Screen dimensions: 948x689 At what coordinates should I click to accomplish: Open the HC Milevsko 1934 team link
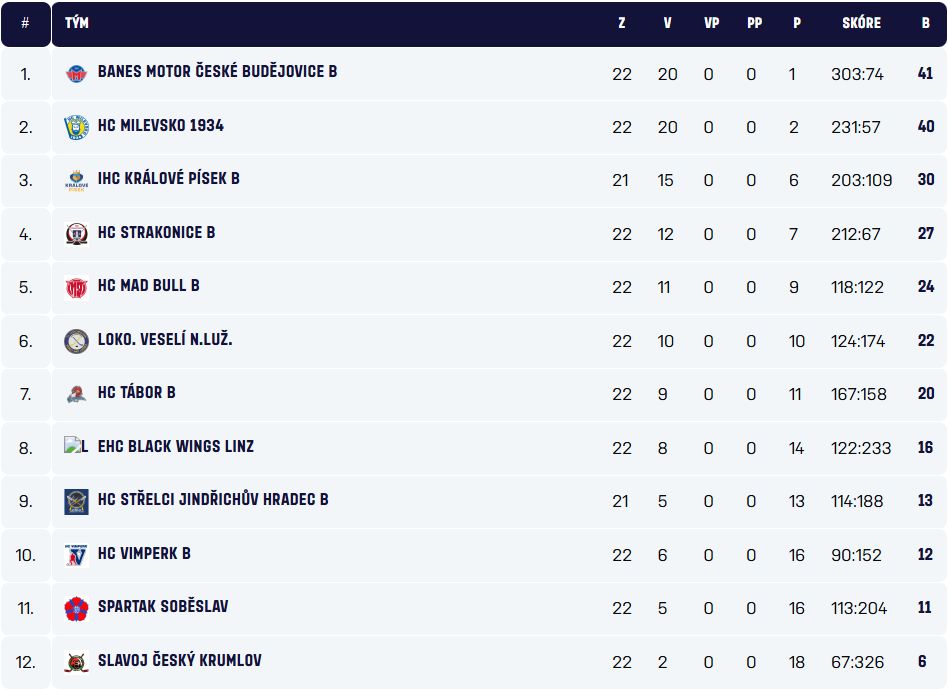click(160, 126)
